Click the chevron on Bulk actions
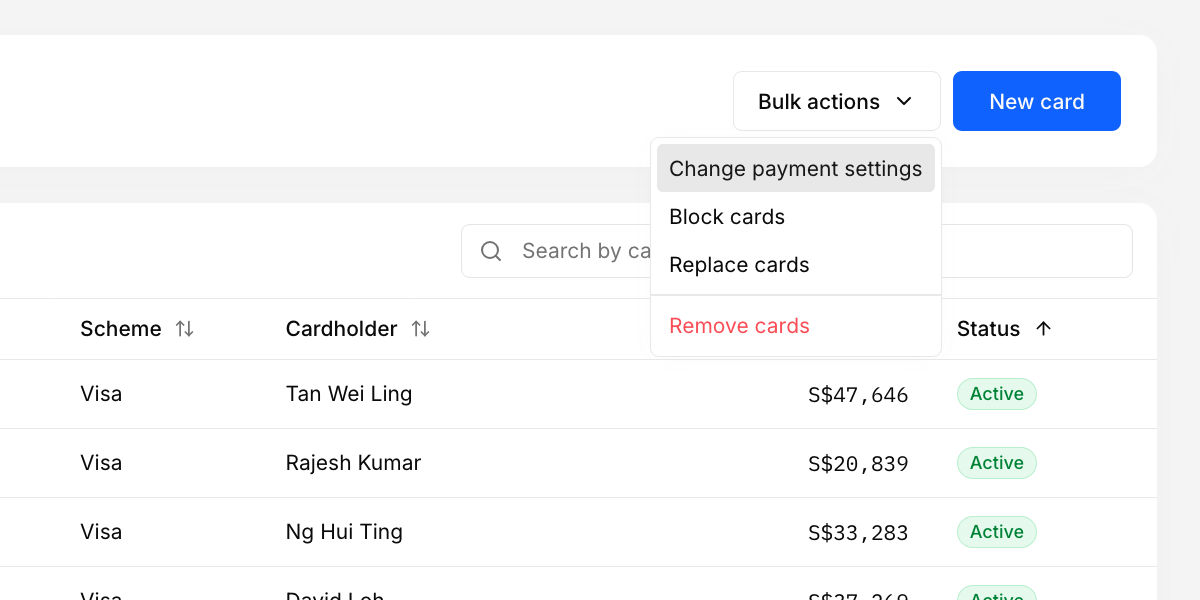Screen dimensions: 1200x600 (904, 101)
